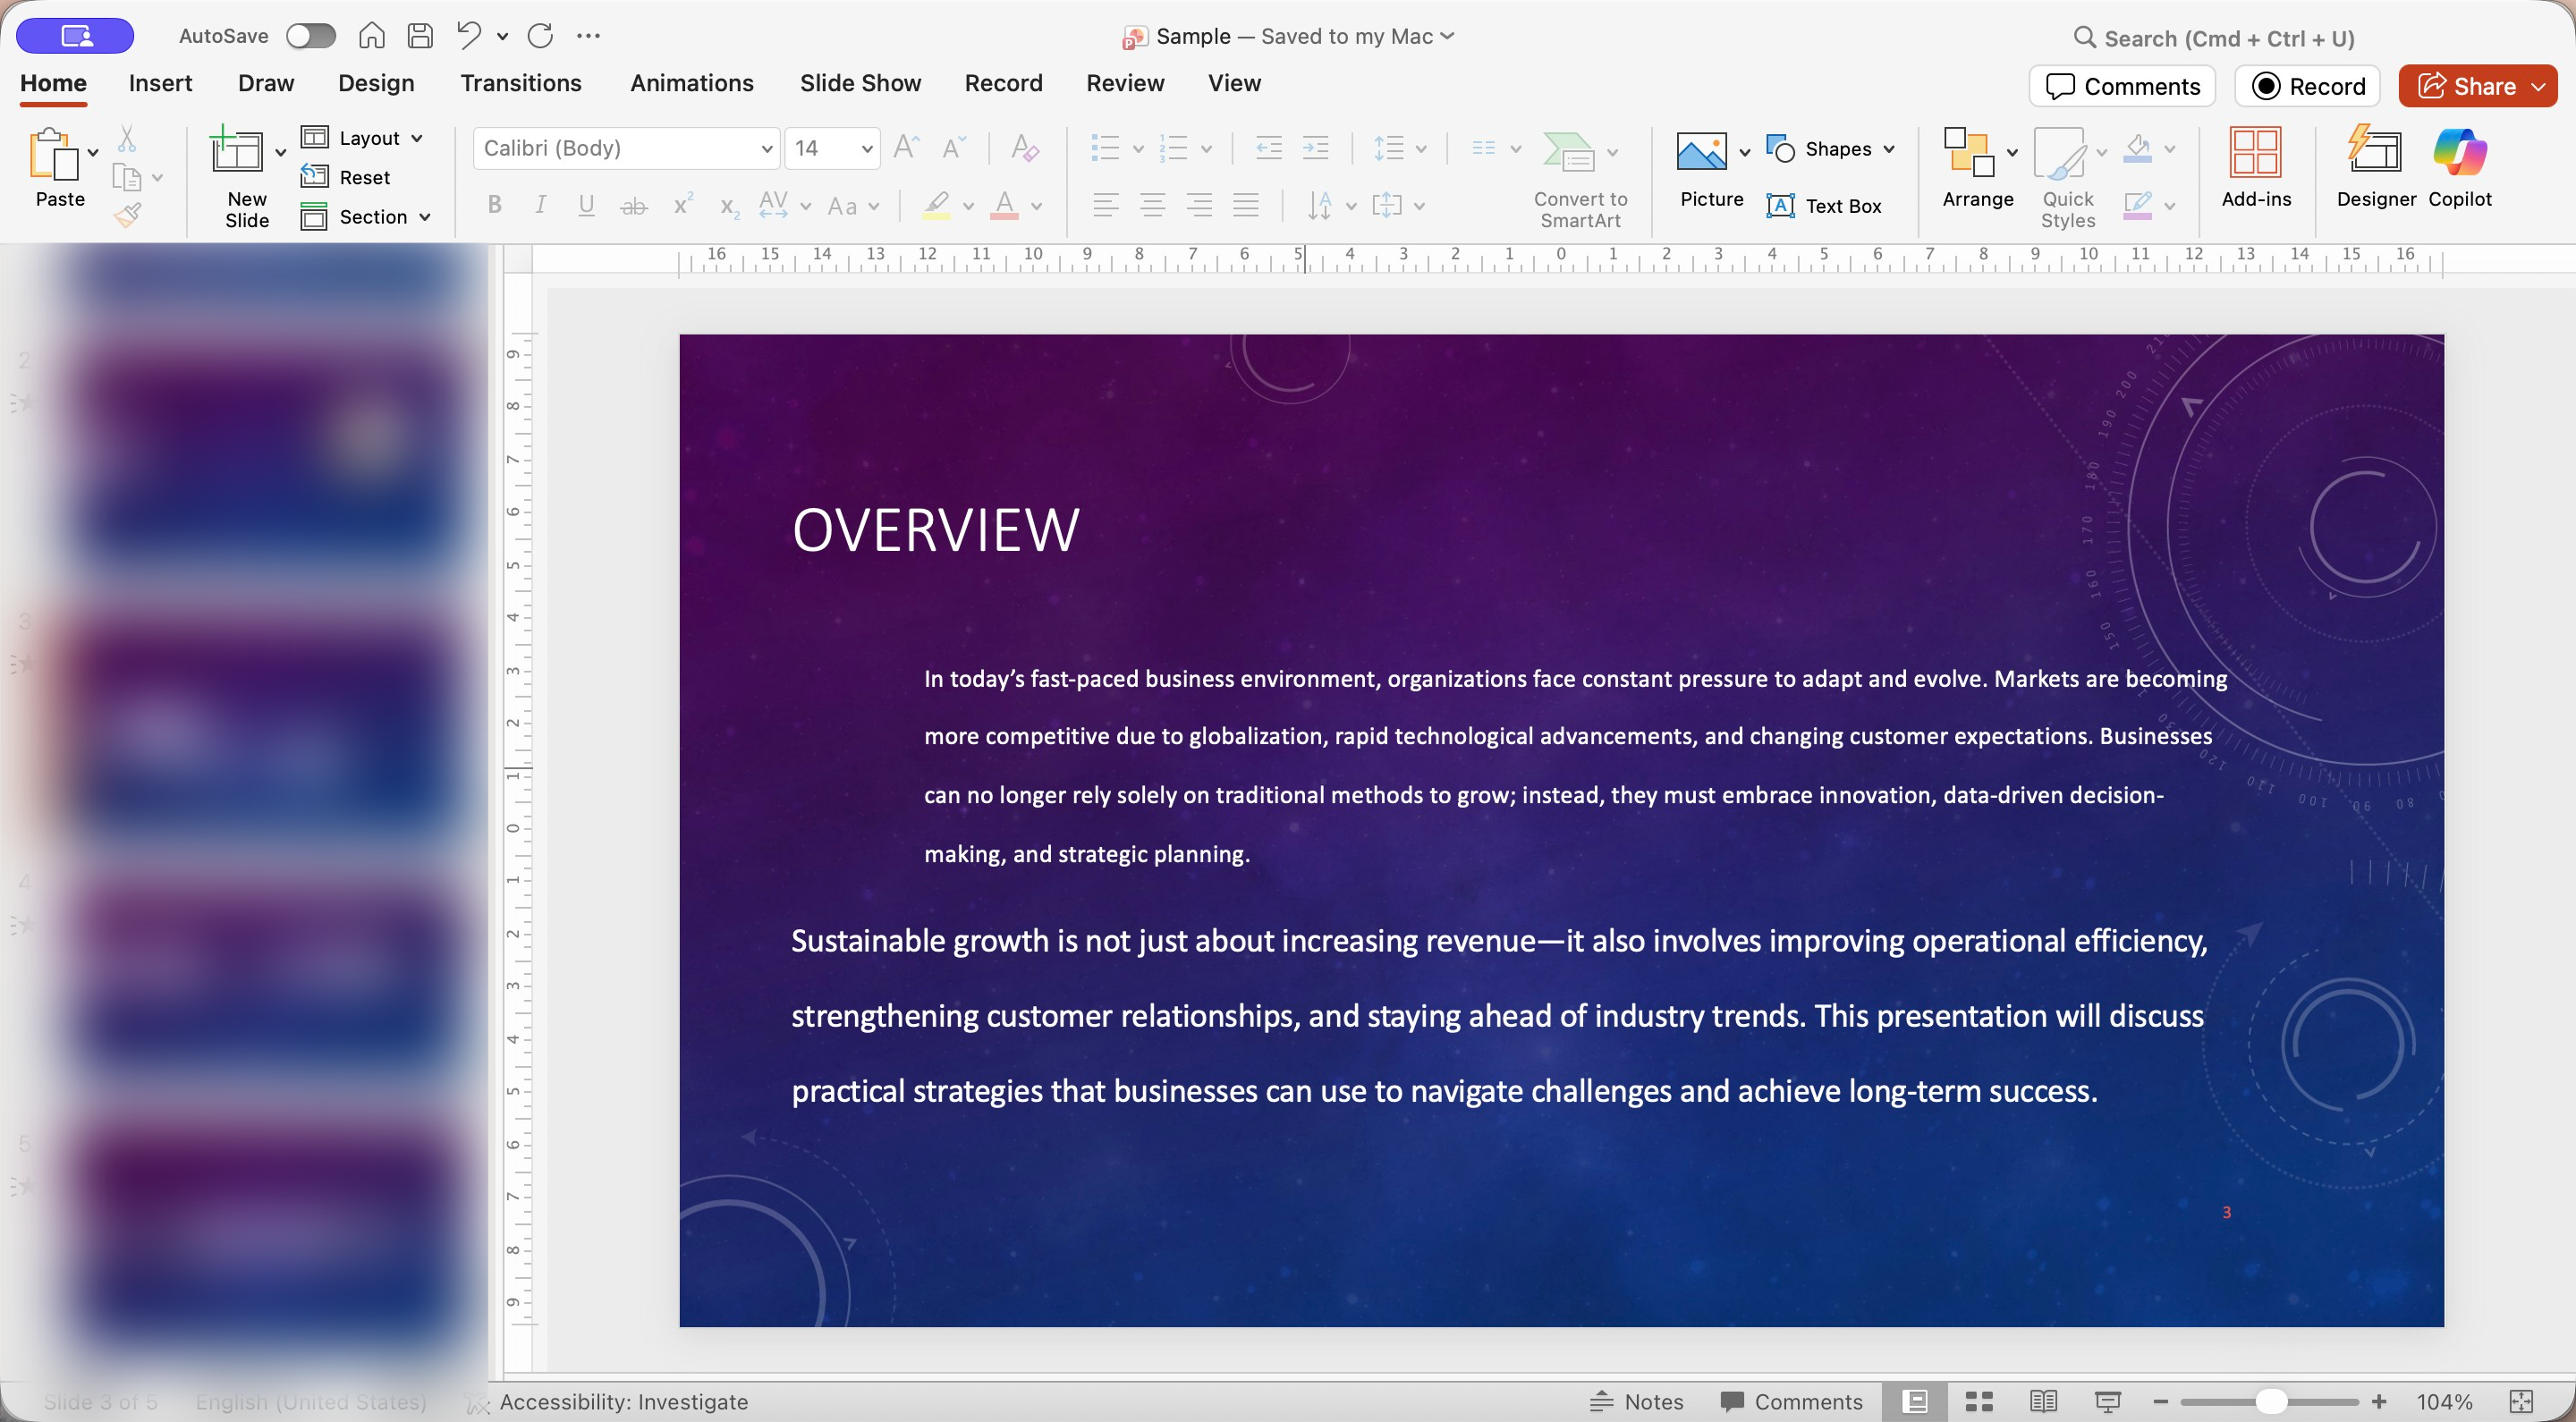
Task: Switch to the Transitions tab
Action: tap(520, 83)
